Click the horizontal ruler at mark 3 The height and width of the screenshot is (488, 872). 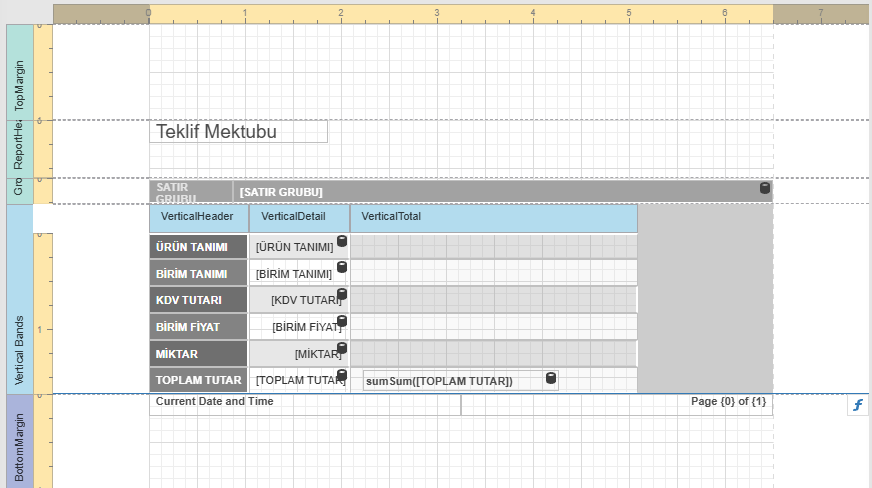coord(437,14)
